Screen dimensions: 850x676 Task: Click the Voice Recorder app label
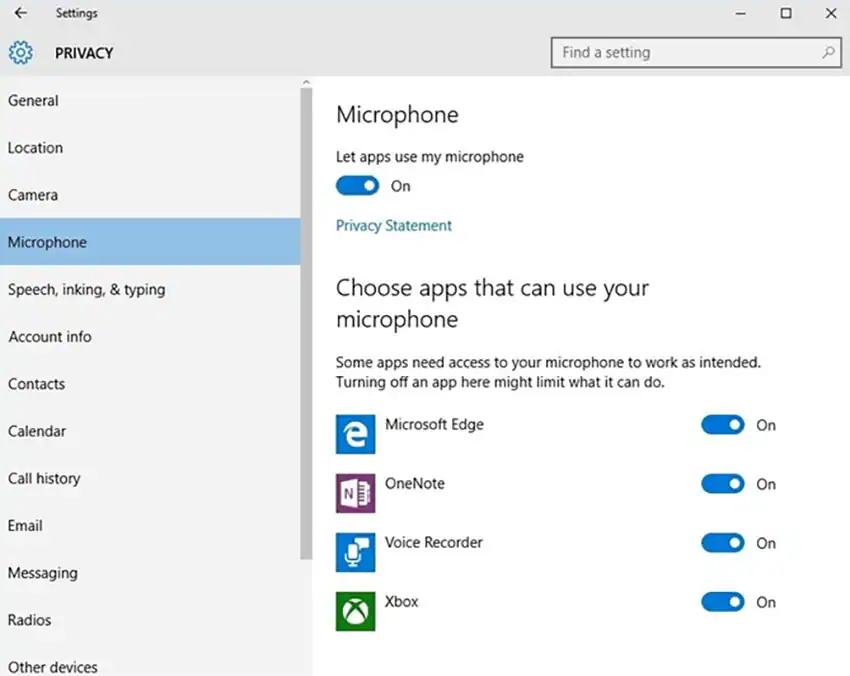pos(434,542)
